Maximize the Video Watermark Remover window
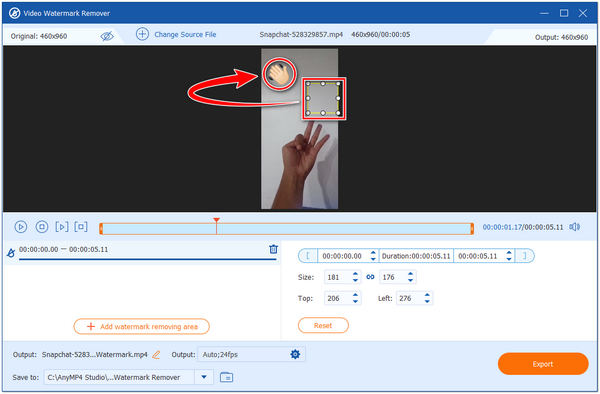Image resolution: width=600 pixels, height=394 pixels. click(564, 13)
